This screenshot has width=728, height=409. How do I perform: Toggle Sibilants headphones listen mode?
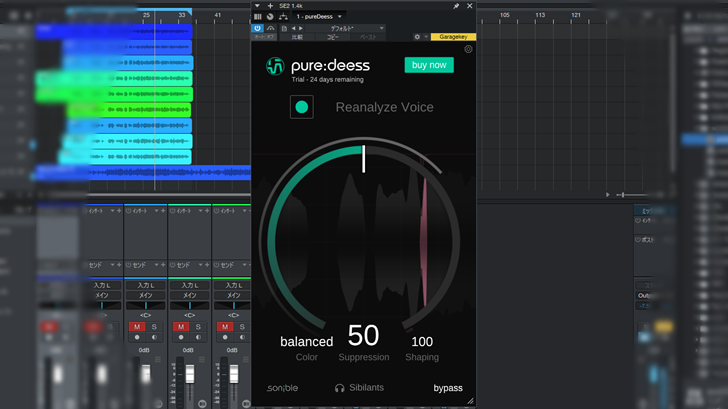[359, 388]
